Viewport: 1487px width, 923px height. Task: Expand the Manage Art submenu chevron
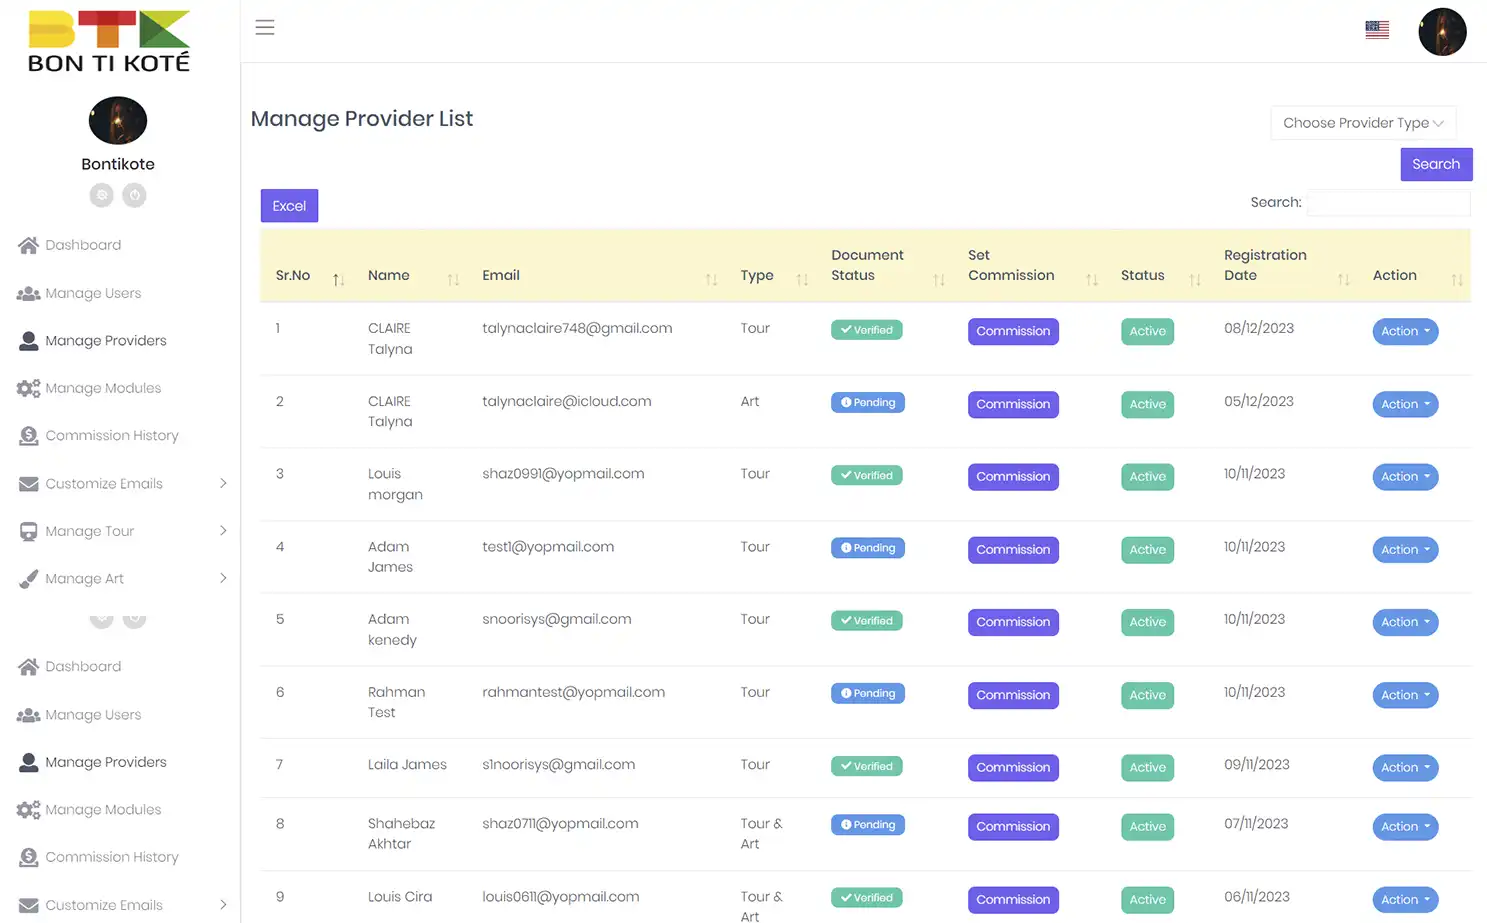coord(223,578)
